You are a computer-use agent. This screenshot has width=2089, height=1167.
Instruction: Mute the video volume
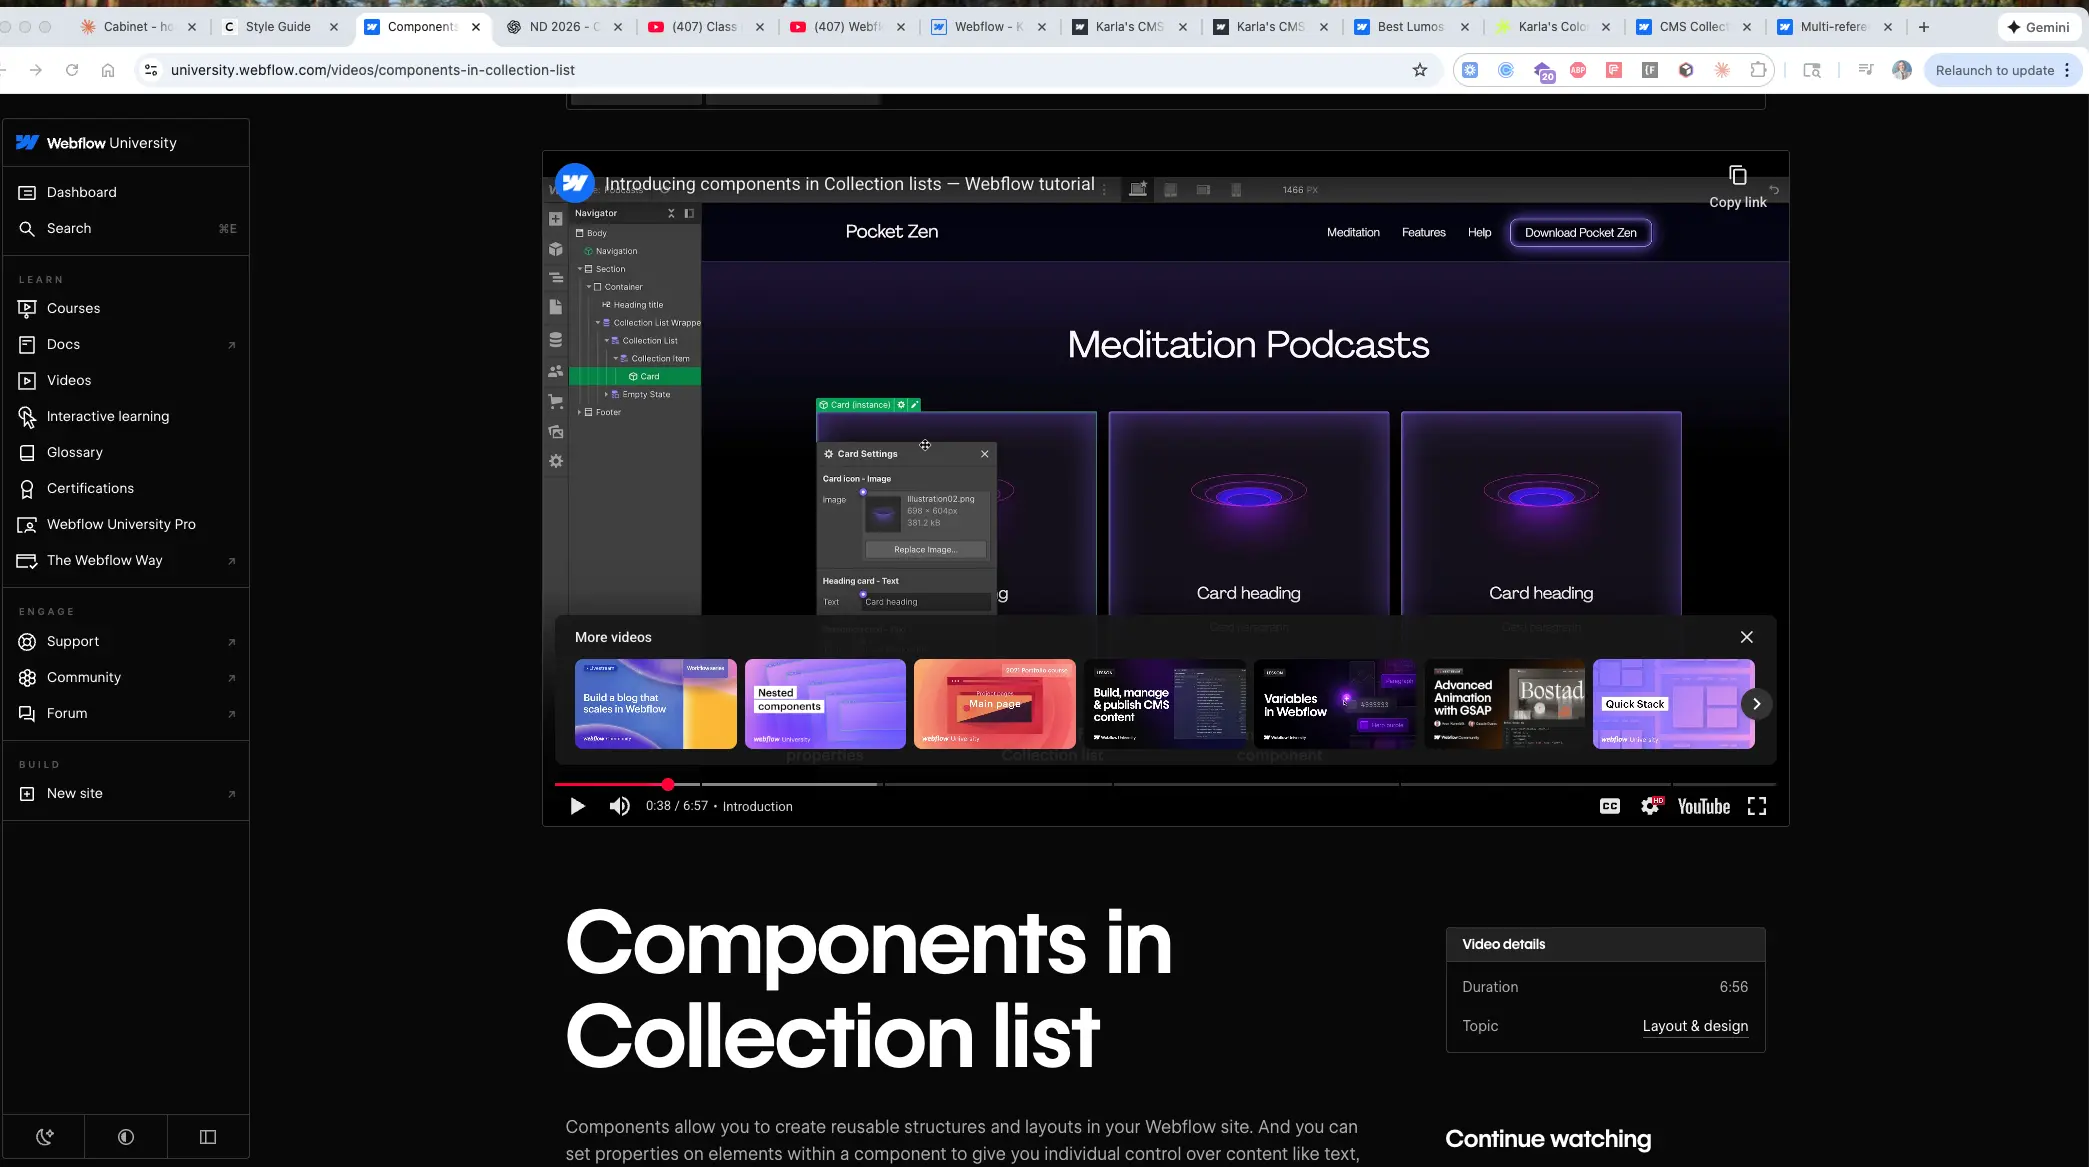pyautogui.click(x=619, y=806)
